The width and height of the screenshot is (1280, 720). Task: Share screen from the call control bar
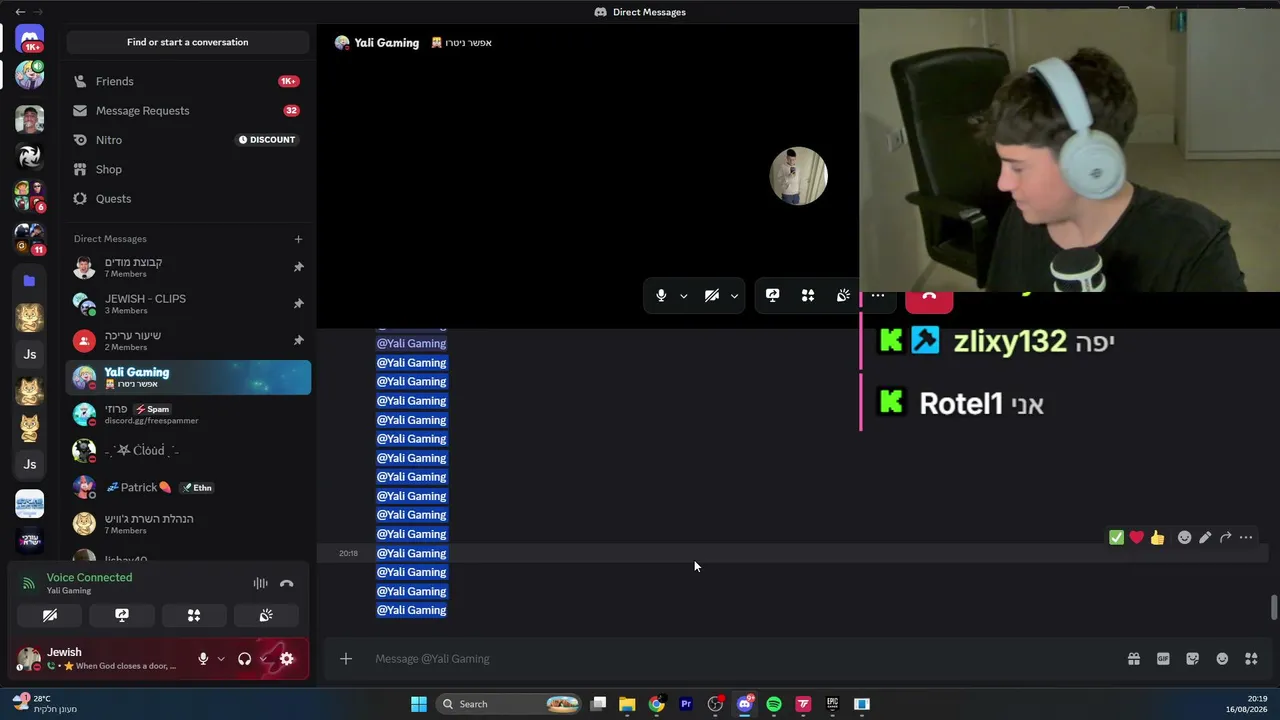(x=772, y=296)
